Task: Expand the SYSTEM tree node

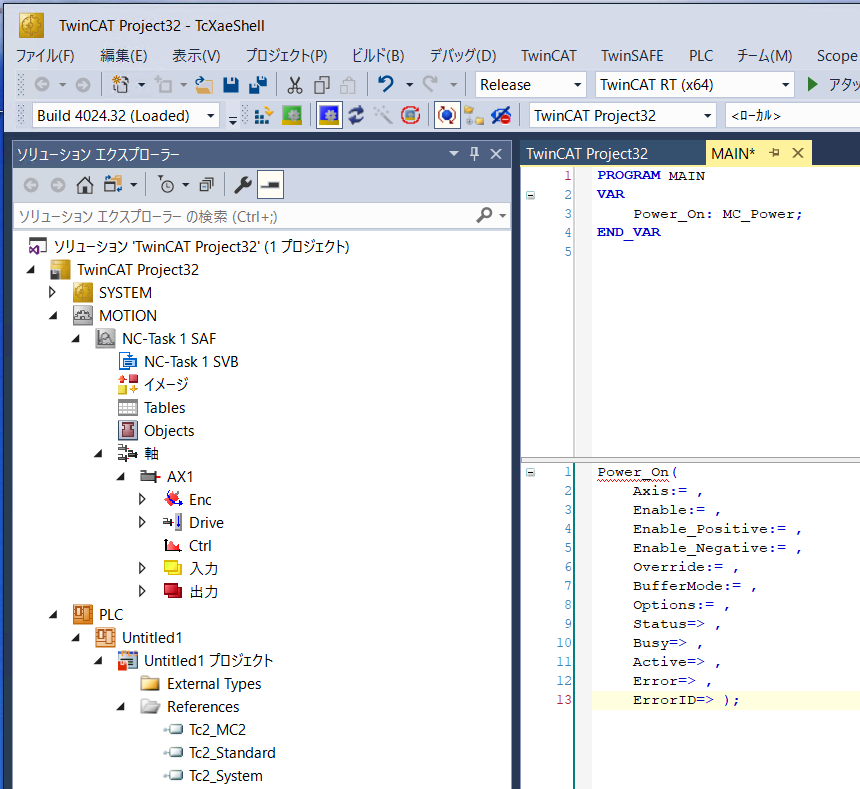Action: pyautogui.click(x=53, y=293)
